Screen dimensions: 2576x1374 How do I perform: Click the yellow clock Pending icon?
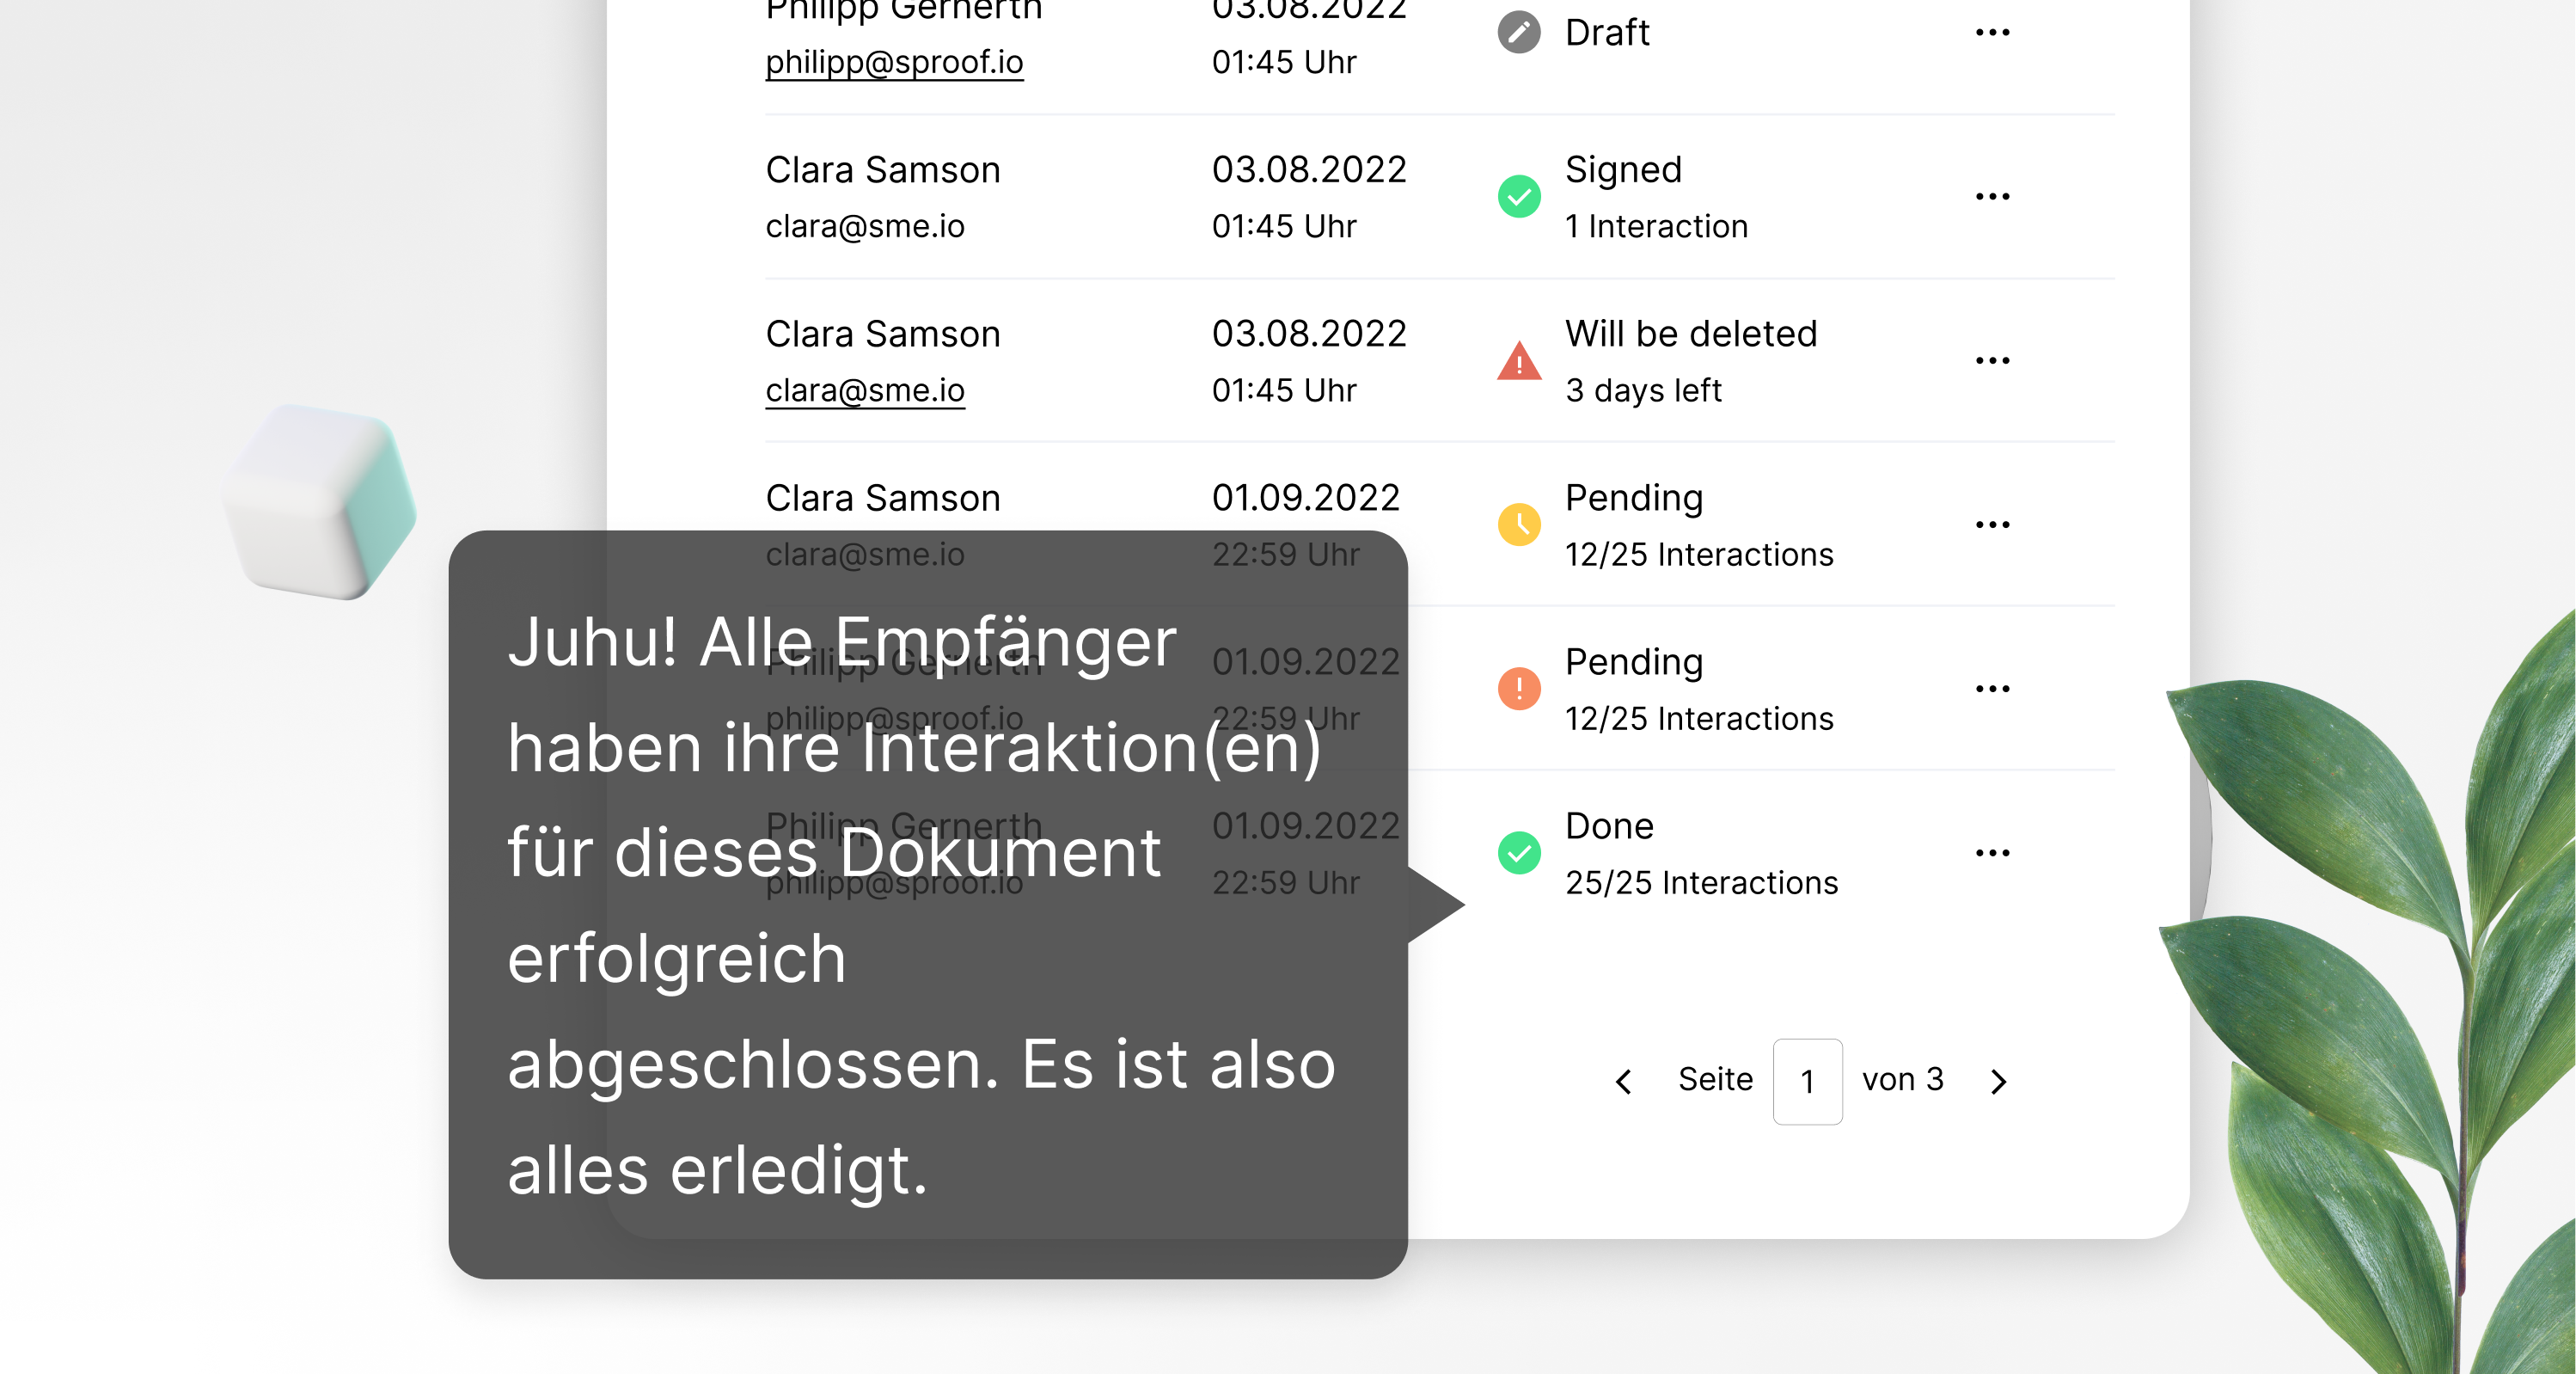pyautogui.click(x=1518, y=525)
